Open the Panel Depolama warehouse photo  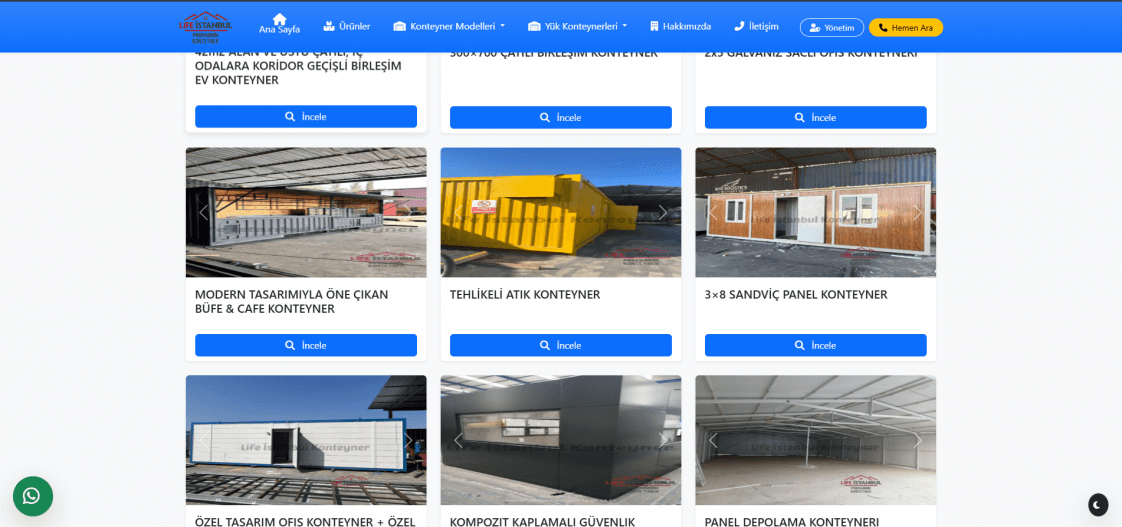pyautogui.click(x=816, y=440)
